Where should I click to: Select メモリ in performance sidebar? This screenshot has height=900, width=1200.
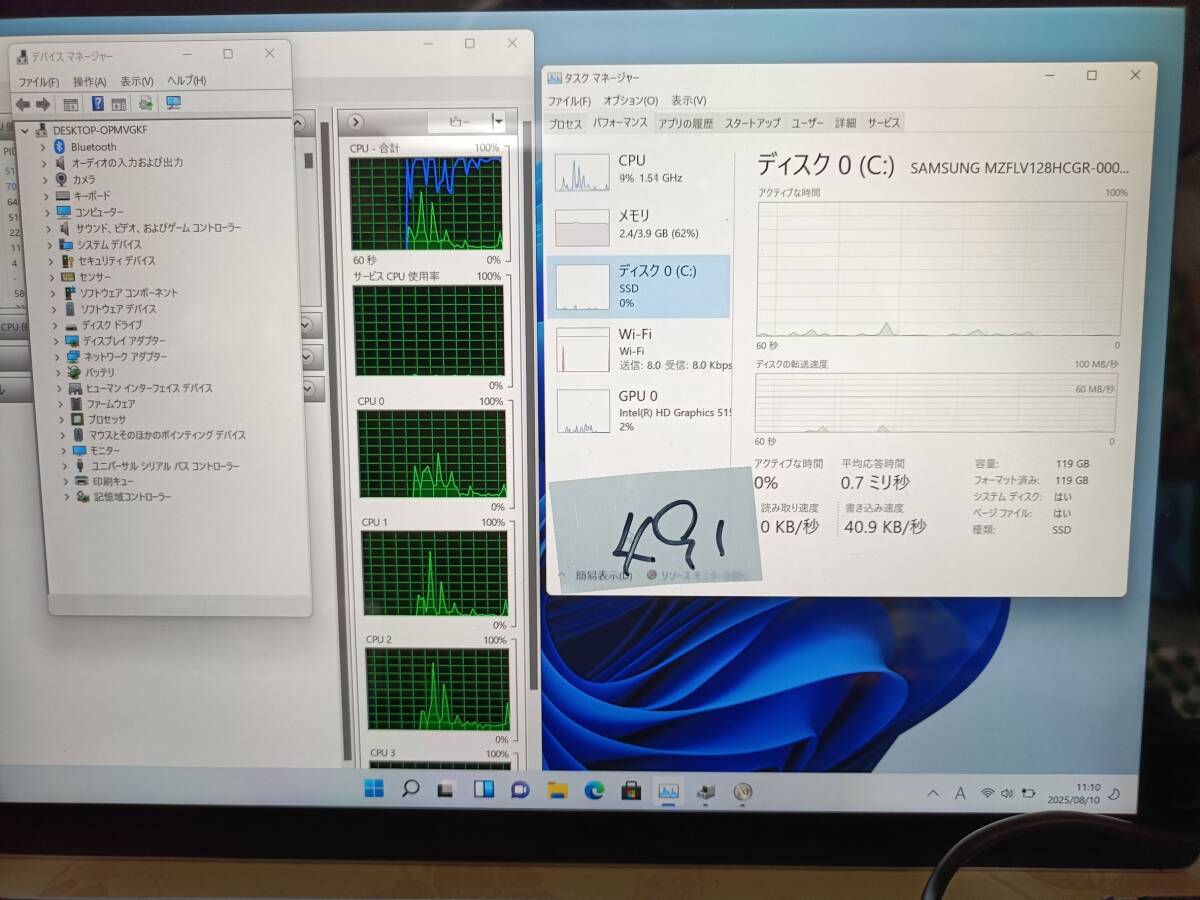(x=639, y=225)
